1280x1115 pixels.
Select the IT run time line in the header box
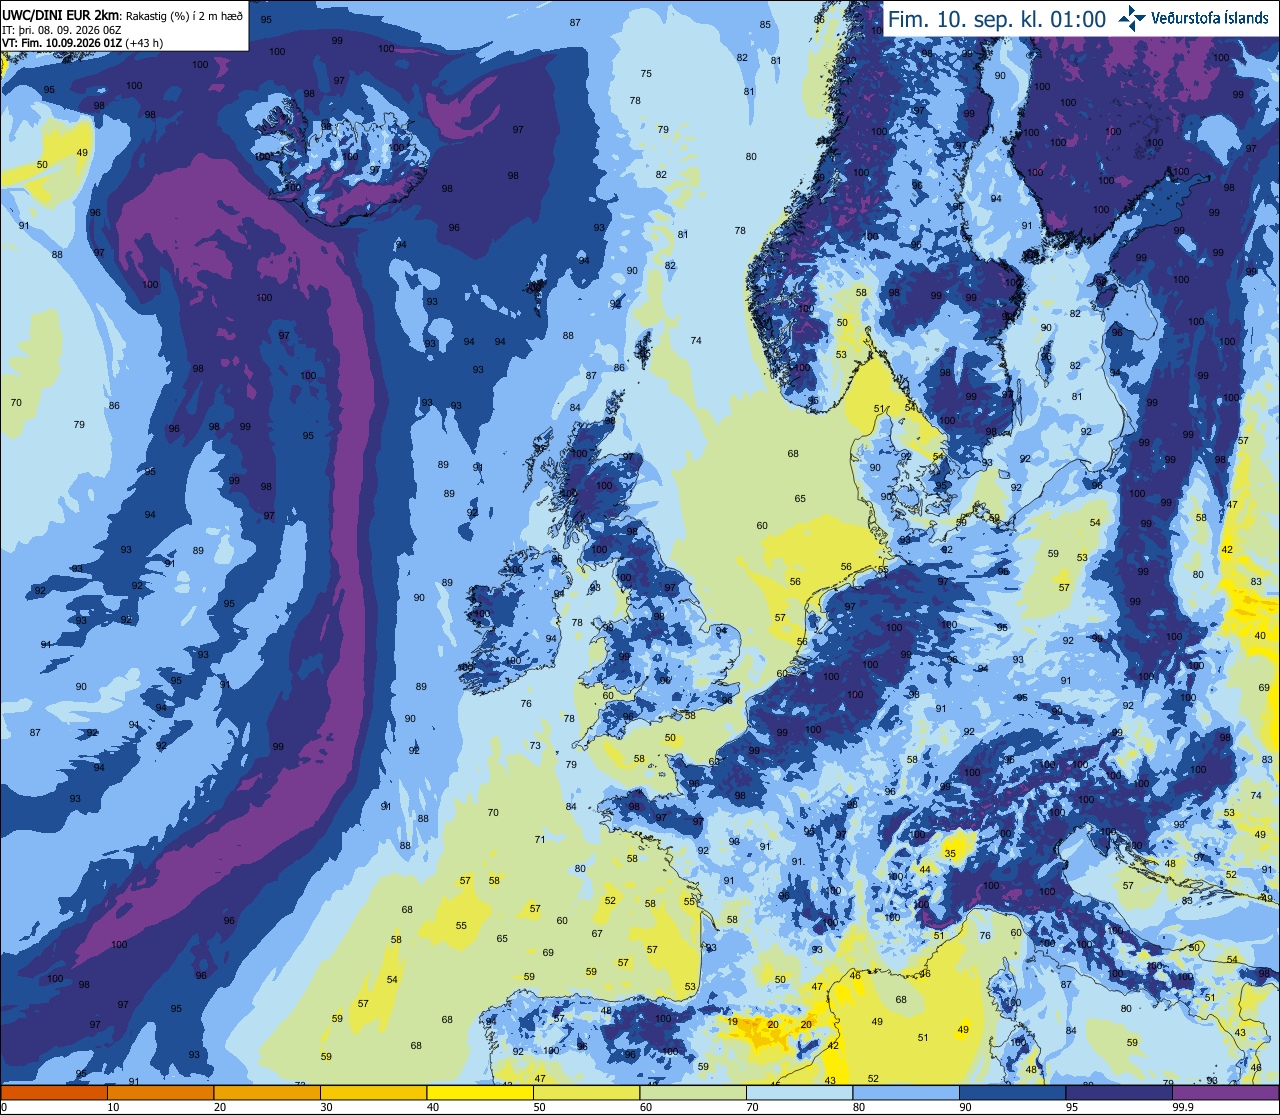[62, 31]
